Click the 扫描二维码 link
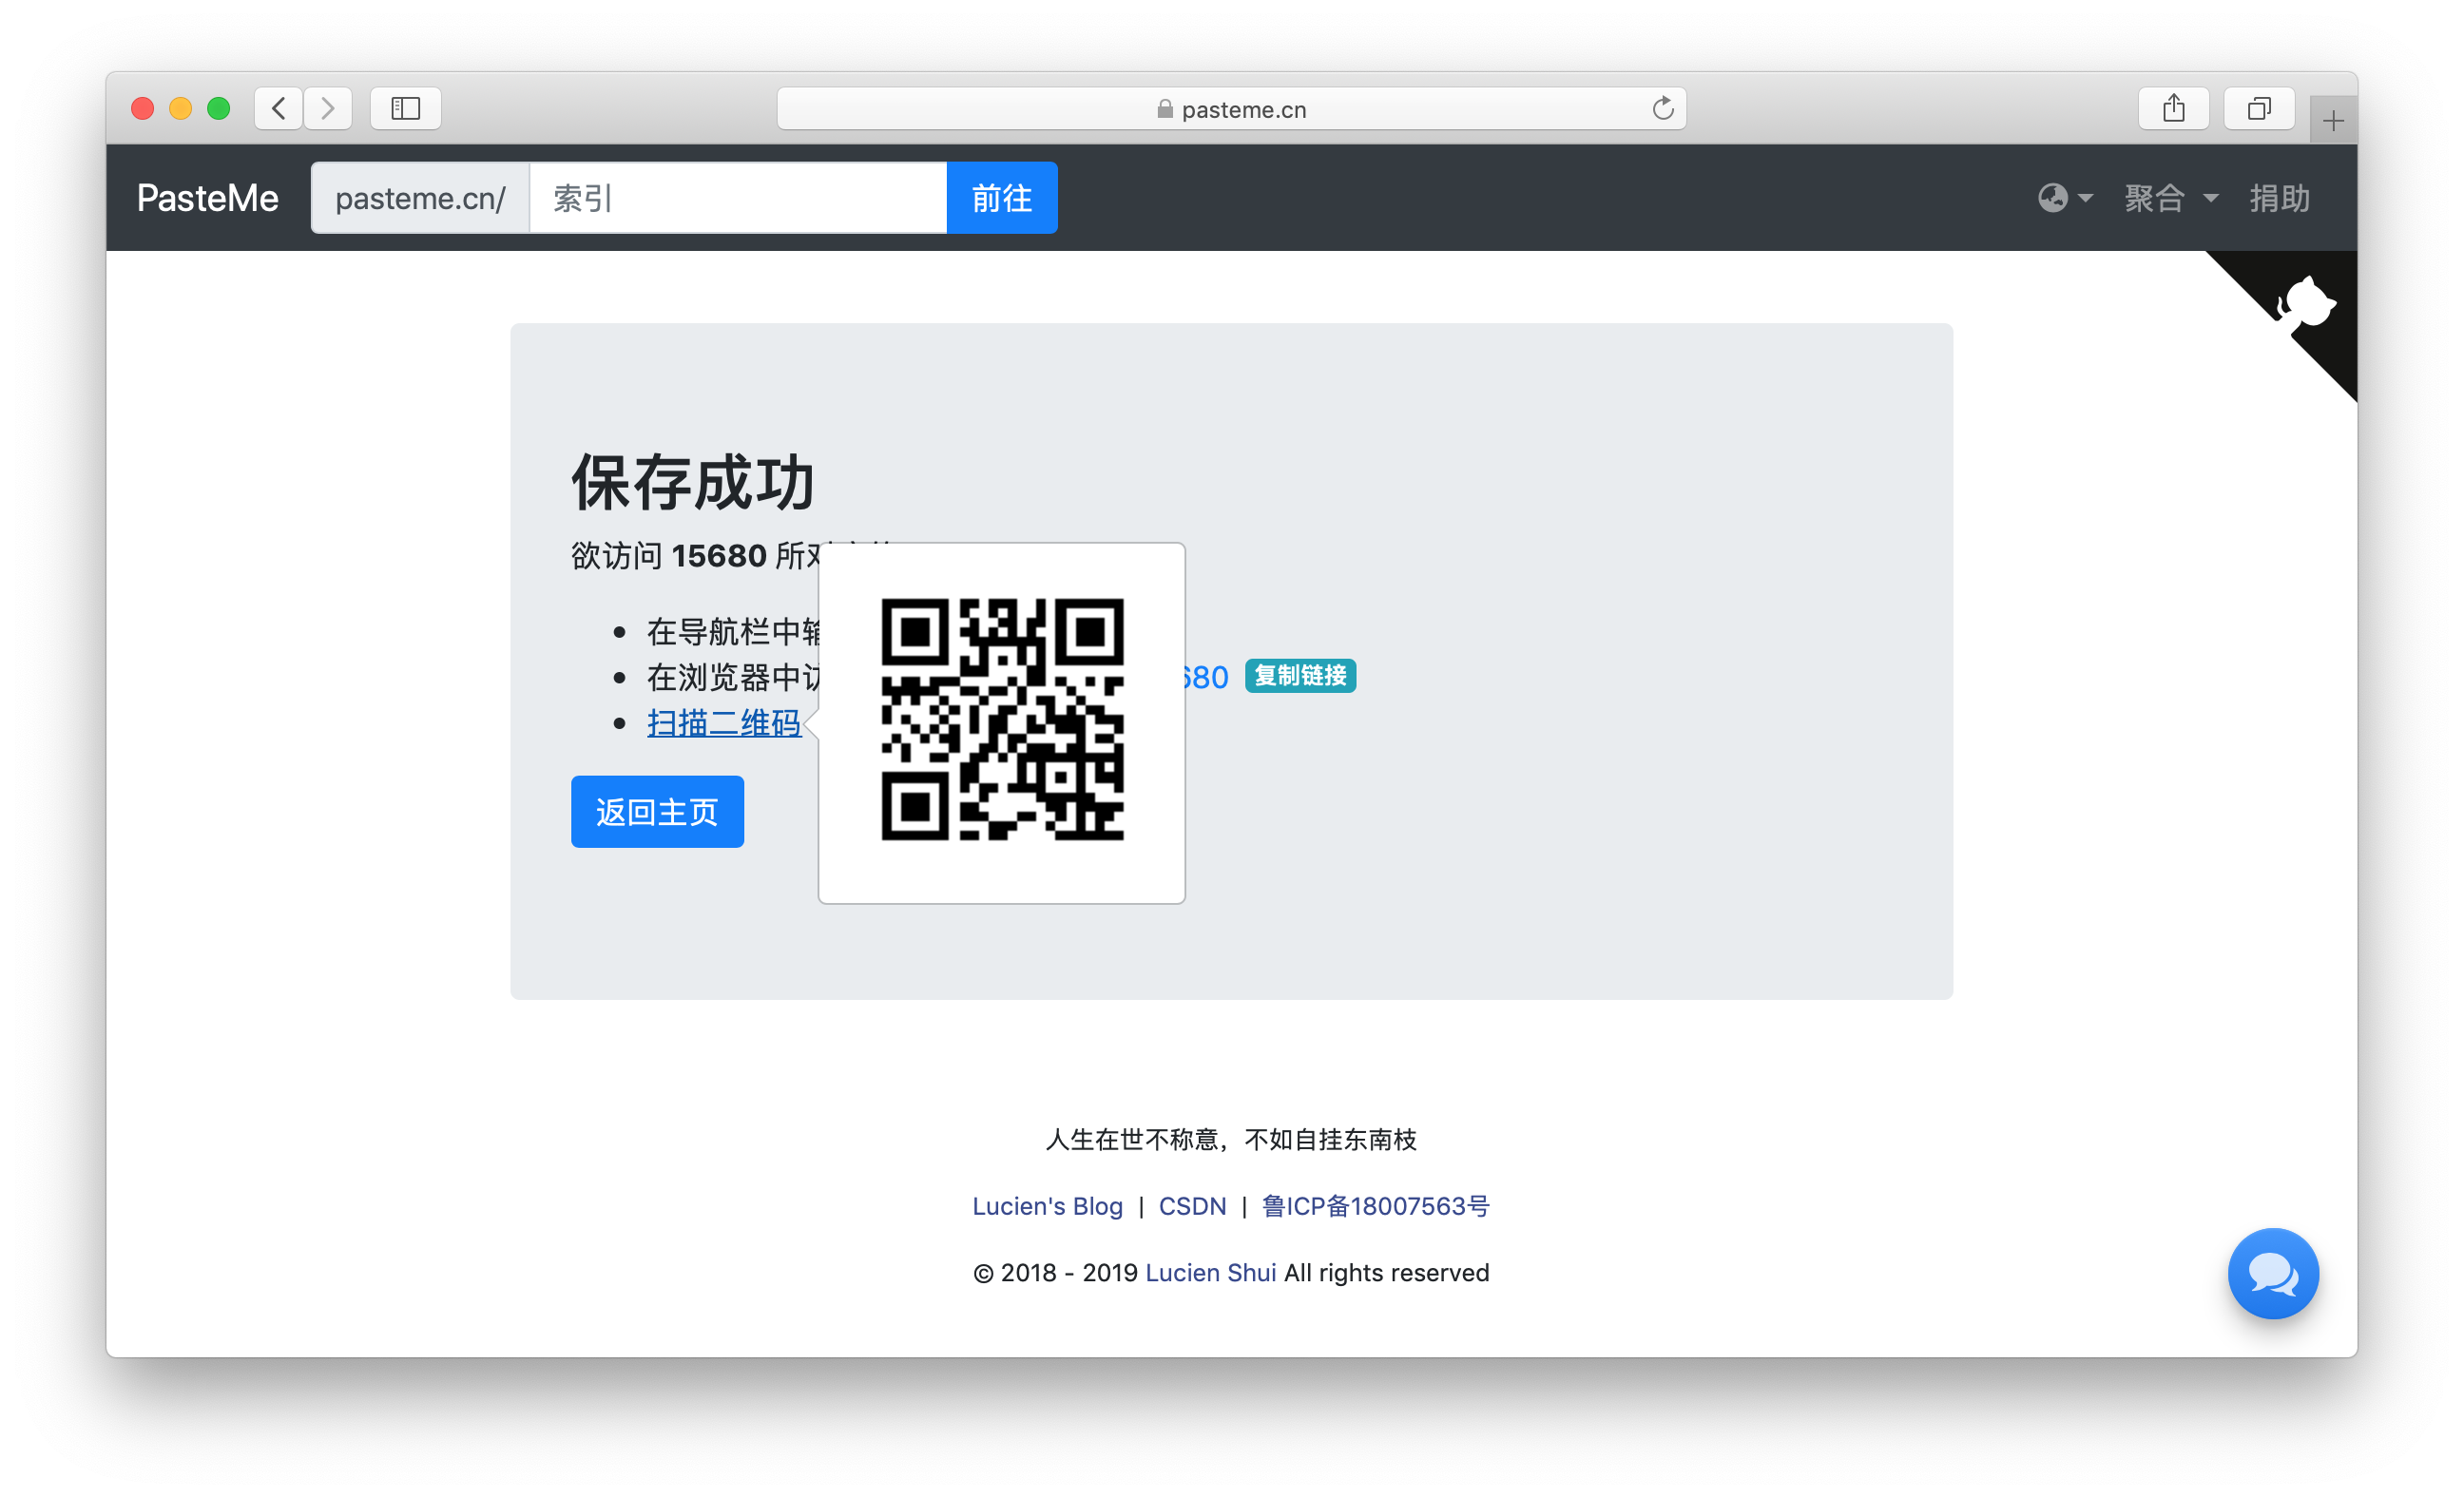Screen dimensions: 2464x1498 click(x=723, y=723)
